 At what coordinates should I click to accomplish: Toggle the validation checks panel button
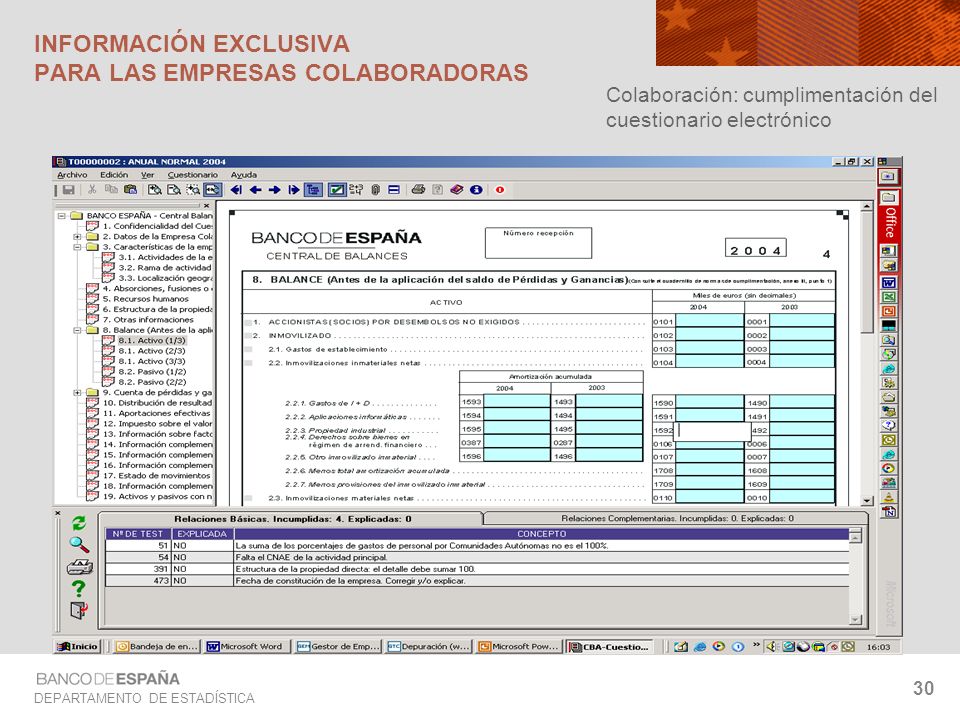coord(337,190)
